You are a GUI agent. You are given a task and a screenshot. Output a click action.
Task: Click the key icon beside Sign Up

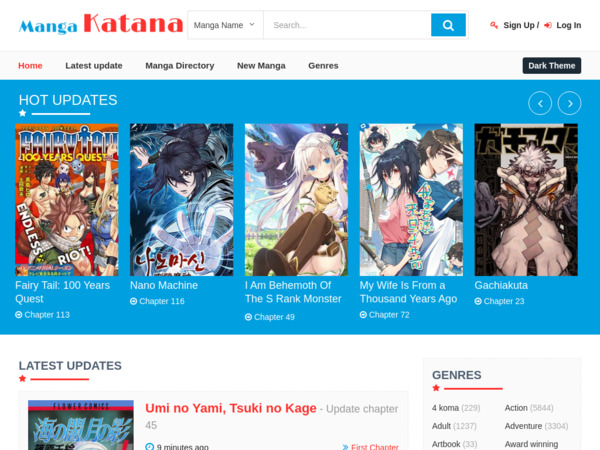[x=494, y=25]
